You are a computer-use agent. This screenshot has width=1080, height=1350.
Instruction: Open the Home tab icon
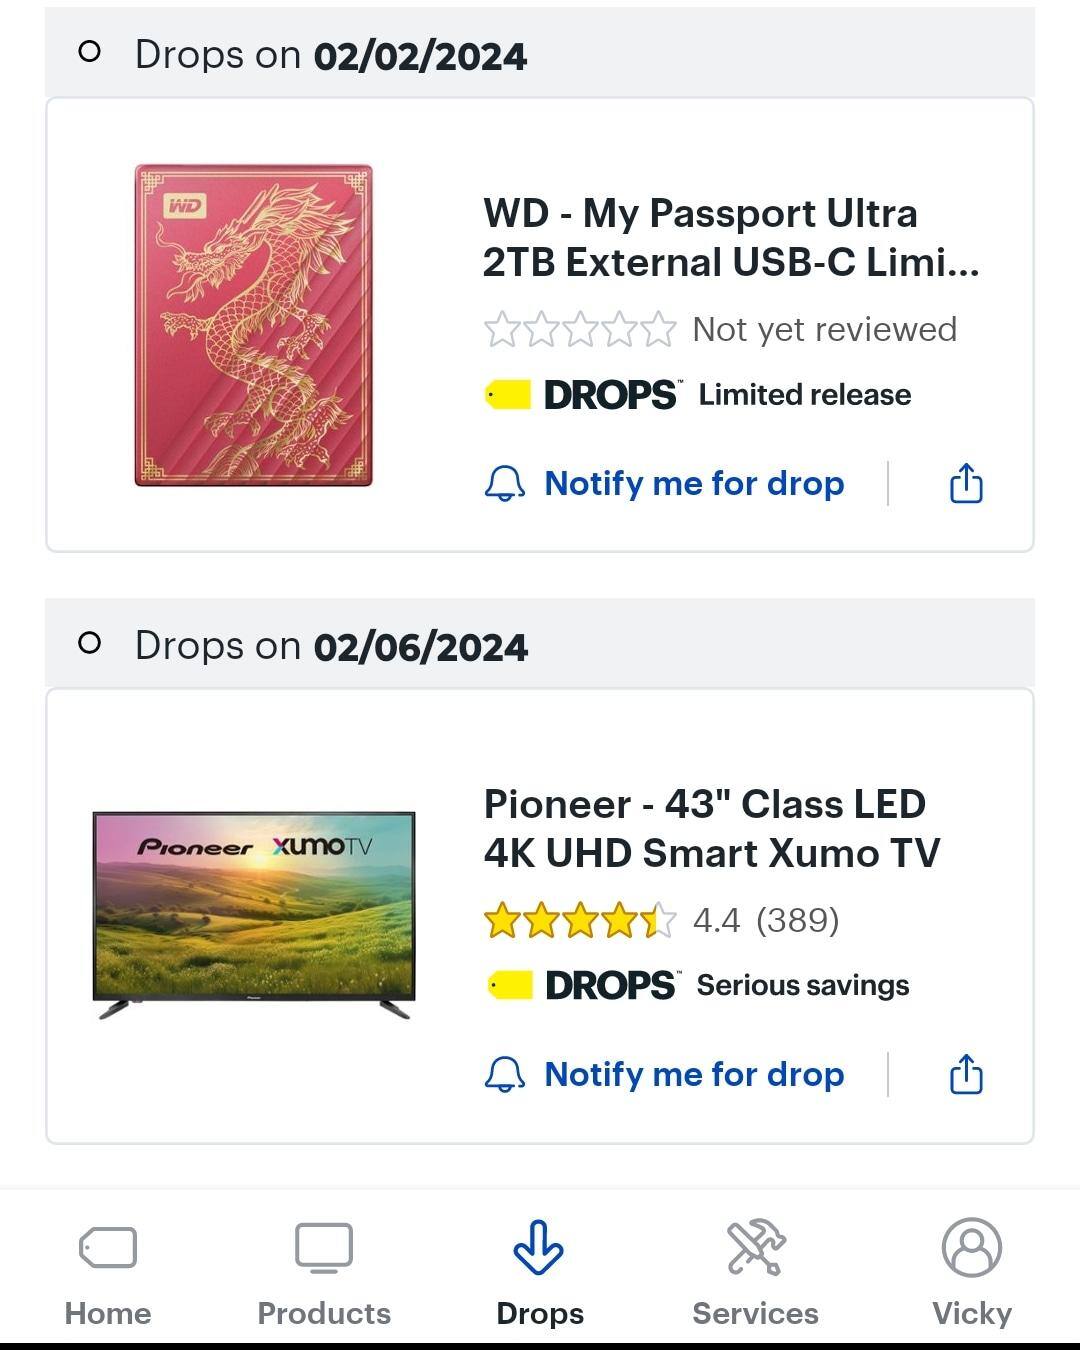coord(108,1248)
